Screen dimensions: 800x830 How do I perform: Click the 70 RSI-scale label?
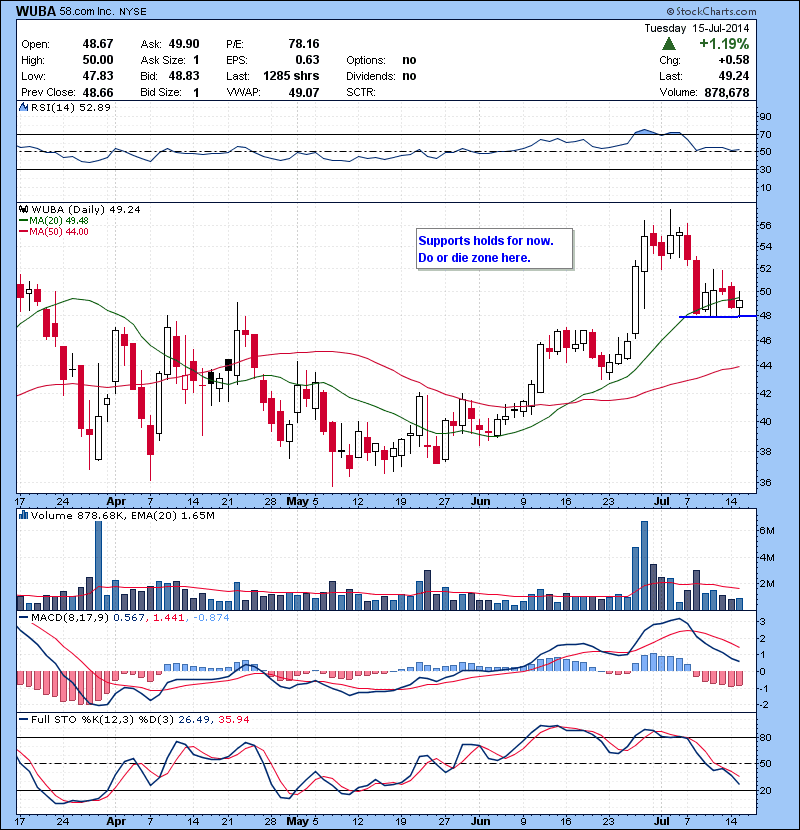tap(765, 134)
